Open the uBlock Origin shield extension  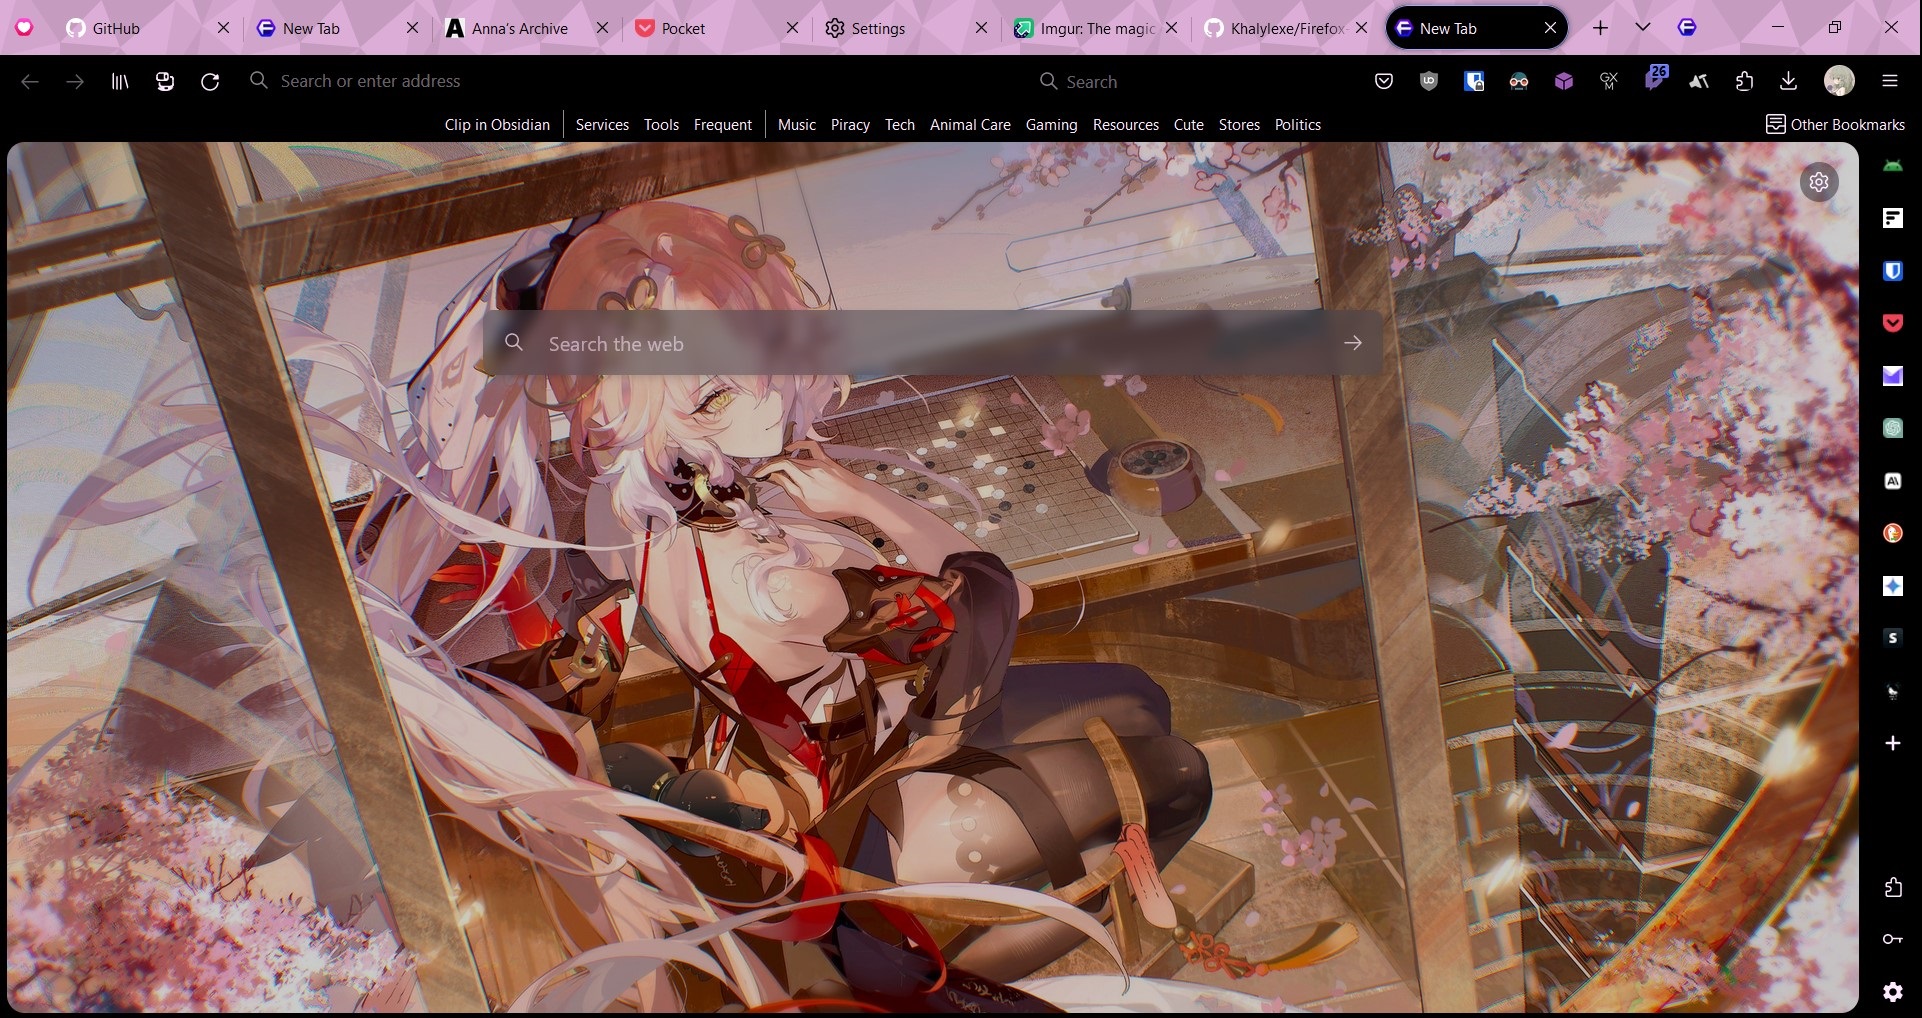(x=1429, y=81)
